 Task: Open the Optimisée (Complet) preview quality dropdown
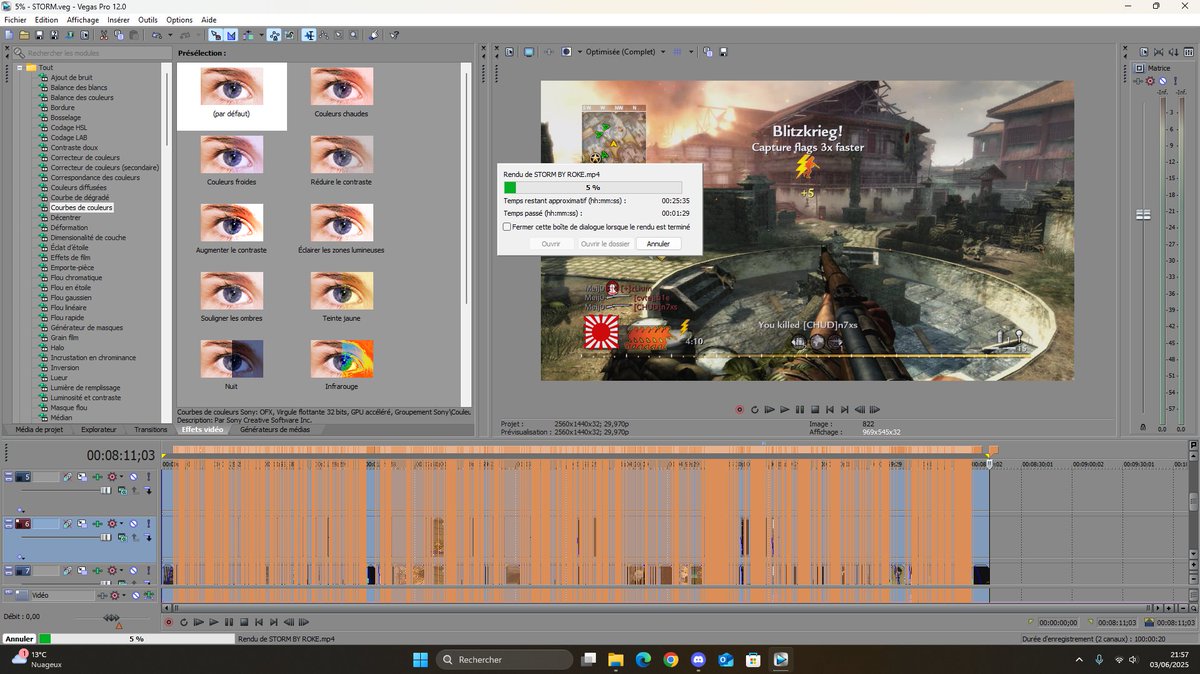[x=663, y=52]
